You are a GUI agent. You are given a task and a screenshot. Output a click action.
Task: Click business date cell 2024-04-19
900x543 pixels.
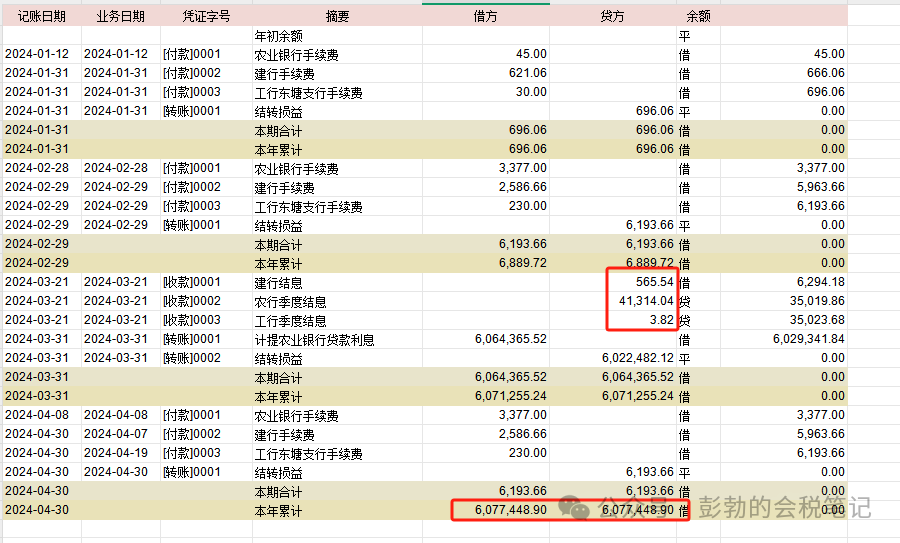coord(121,453)
